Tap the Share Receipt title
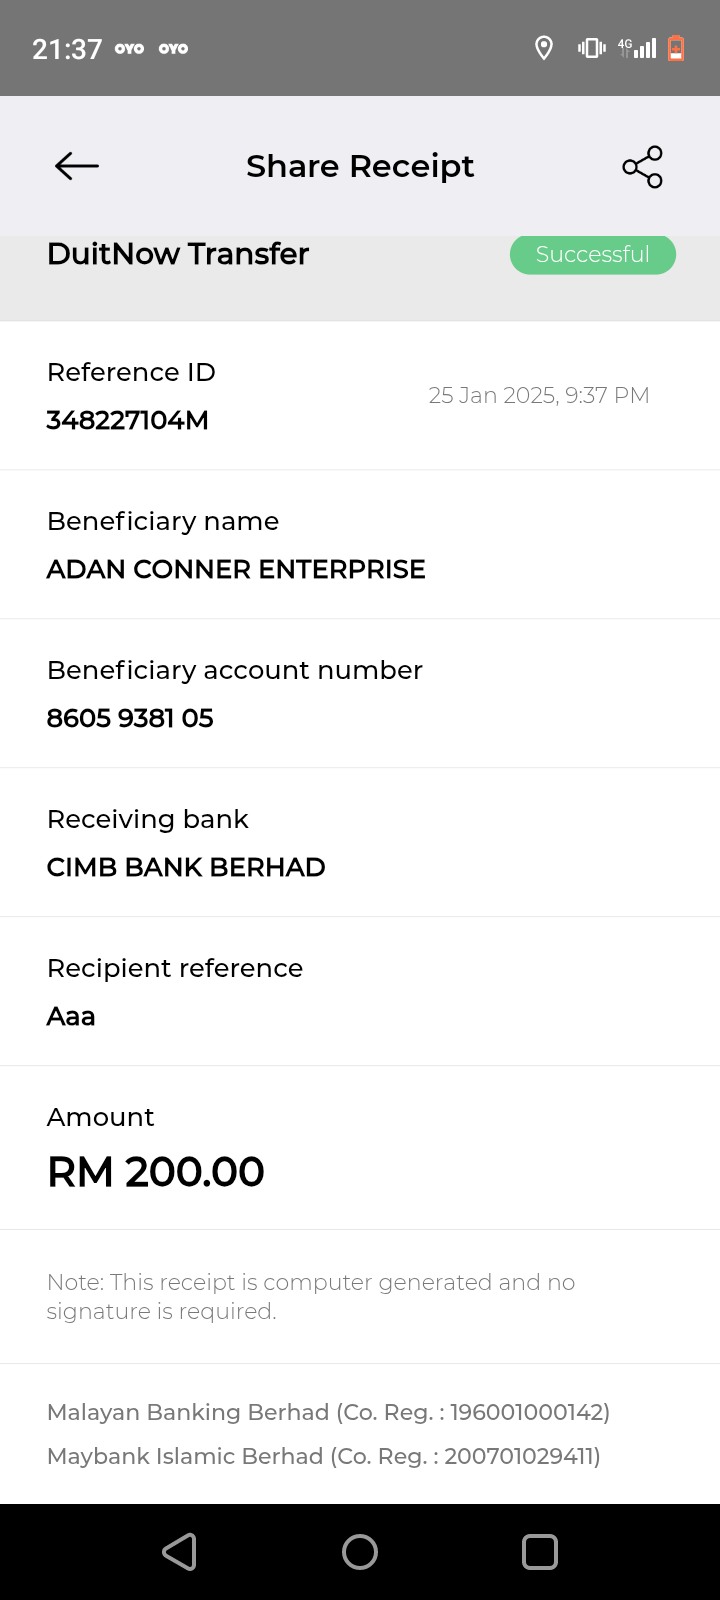Image resolution: width=720 pixels, height=1600 pixels. point(360,166)
